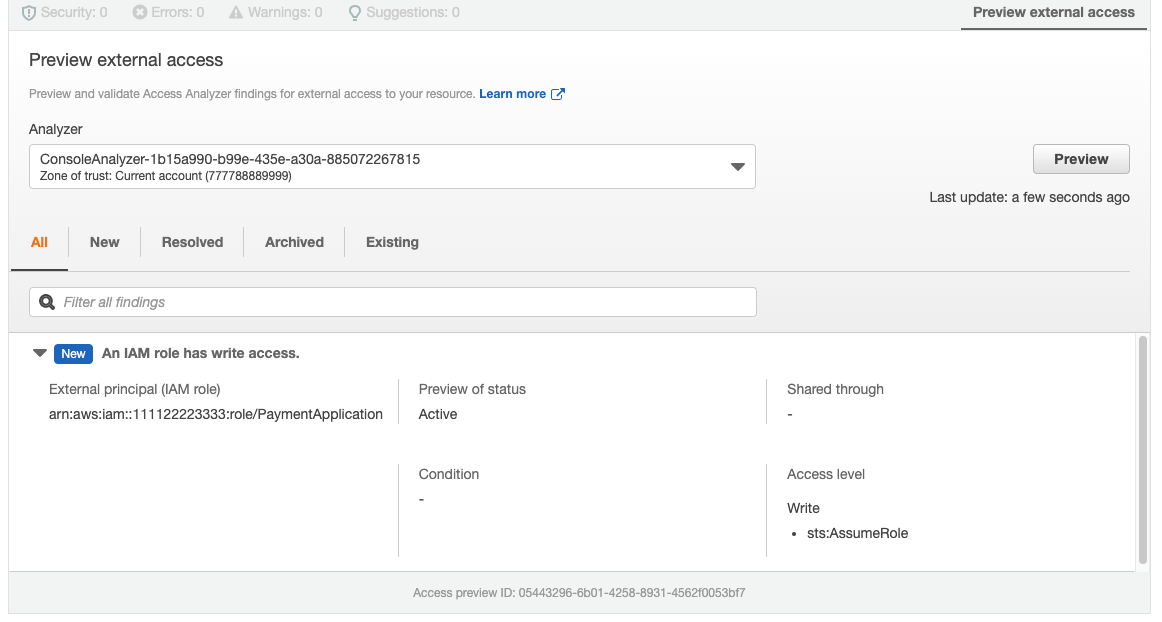Viewport: 1162px width, 622px height.
Task: Click the findings panel vertical scrollbar
Action: 1143,450
